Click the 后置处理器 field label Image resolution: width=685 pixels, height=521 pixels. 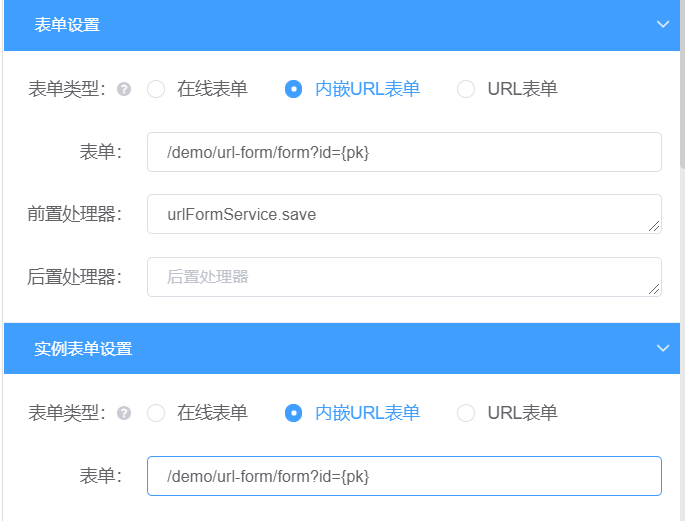click(74, 277)
